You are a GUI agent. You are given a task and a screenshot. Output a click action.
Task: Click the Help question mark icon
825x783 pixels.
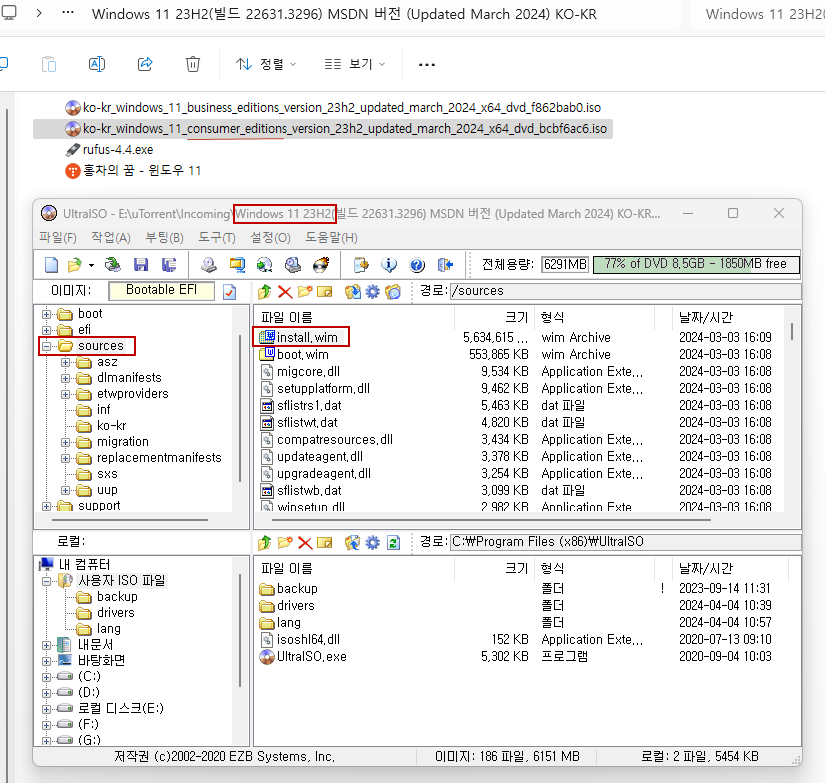click(x=417, y=265)
